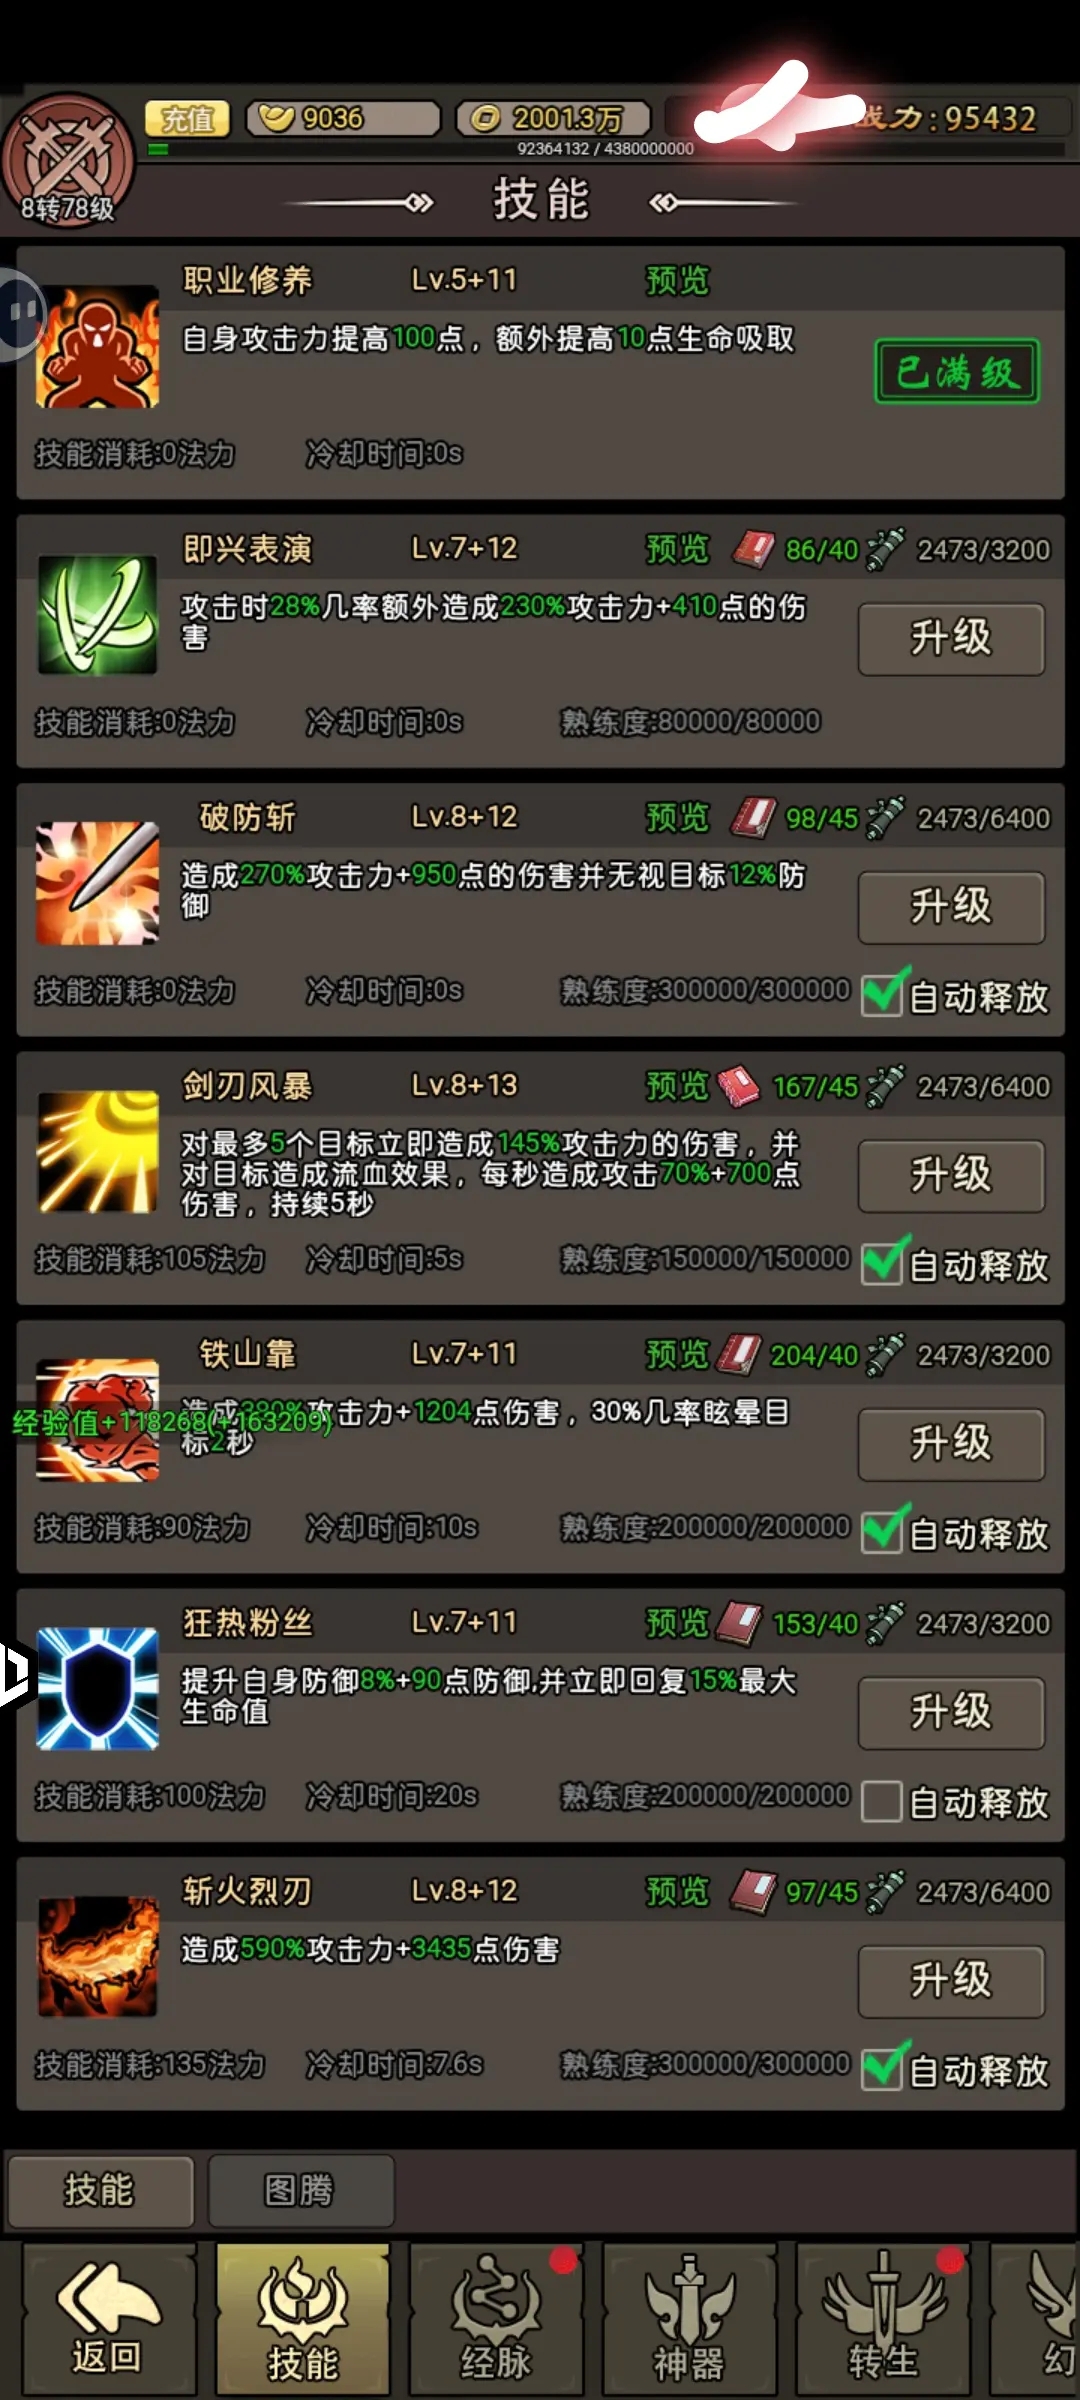Tap the 狂热粉丝 shield skill icon
This screenshot has width=1080, height=2400.
pos(97,1689)
